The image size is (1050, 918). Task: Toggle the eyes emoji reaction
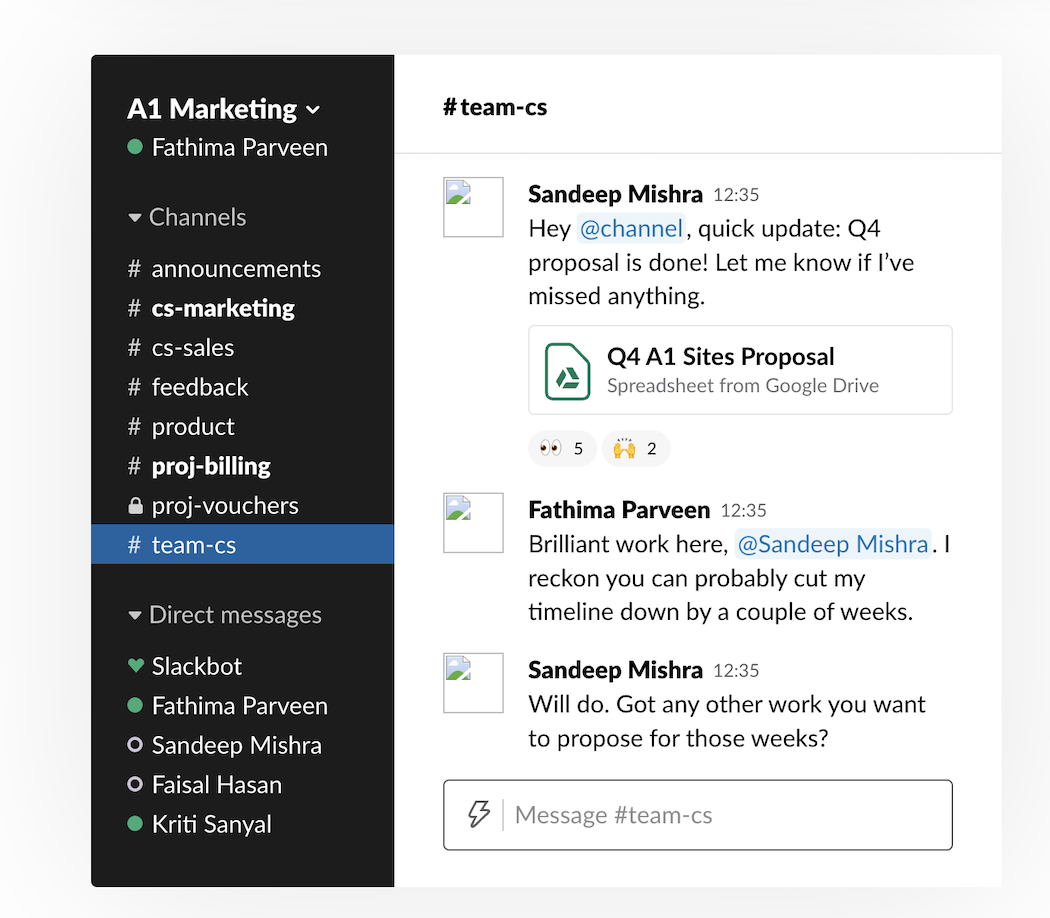[x=562, y=448]
